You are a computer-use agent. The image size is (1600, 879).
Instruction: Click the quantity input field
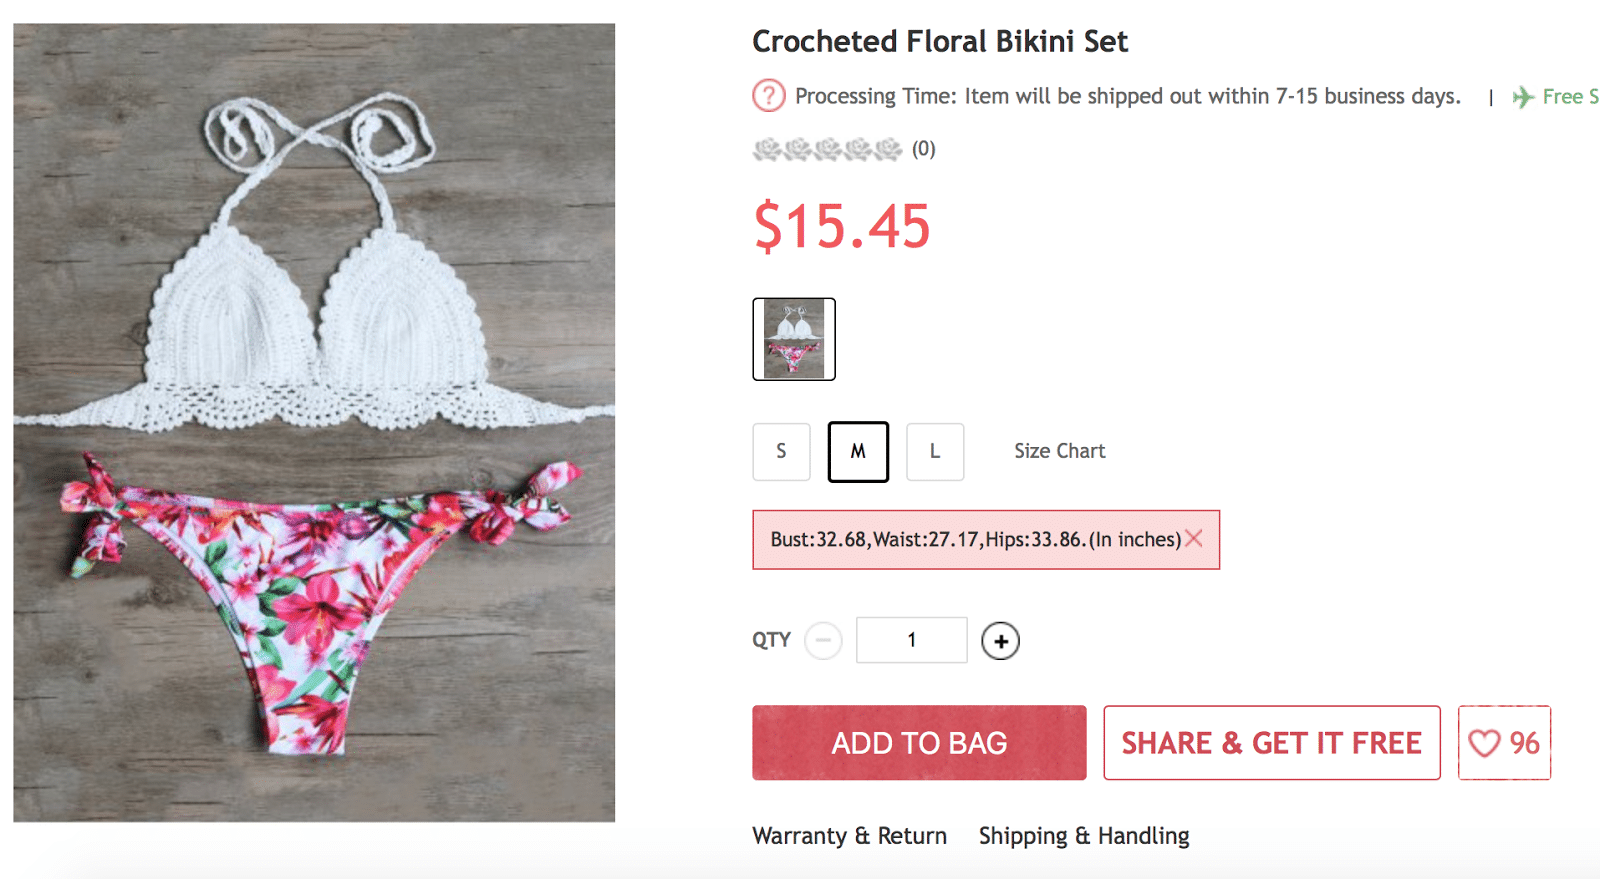point(911,640)
